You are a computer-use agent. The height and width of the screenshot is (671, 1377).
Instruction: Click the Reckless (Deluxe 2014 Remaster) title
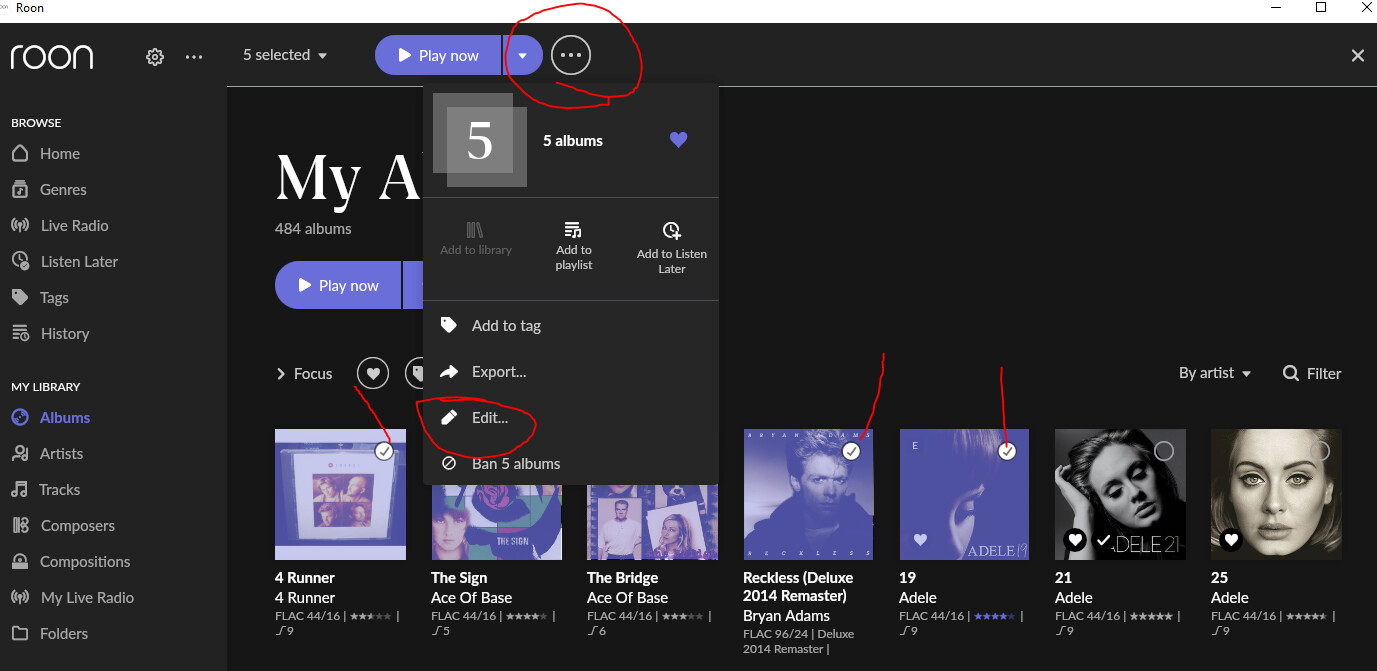click(x=798, y=587)
